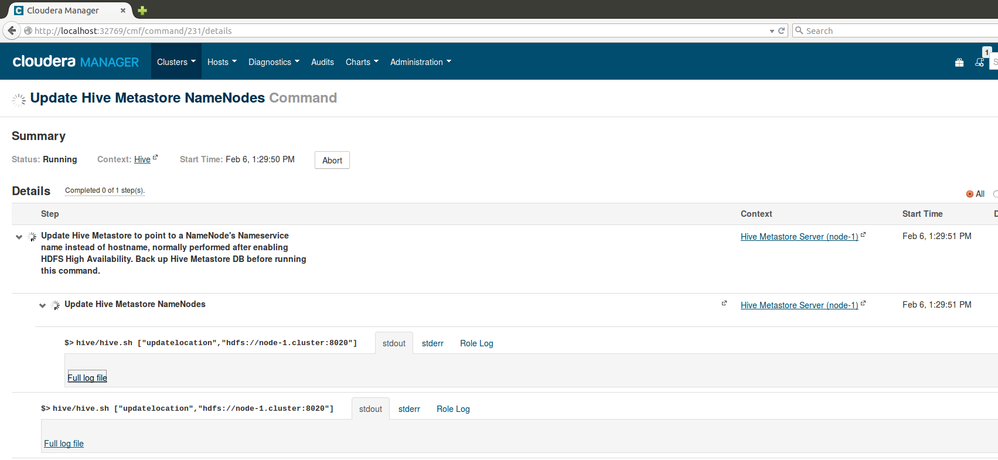
Task: Select the lower stderr tab
Action: point(409,409)
